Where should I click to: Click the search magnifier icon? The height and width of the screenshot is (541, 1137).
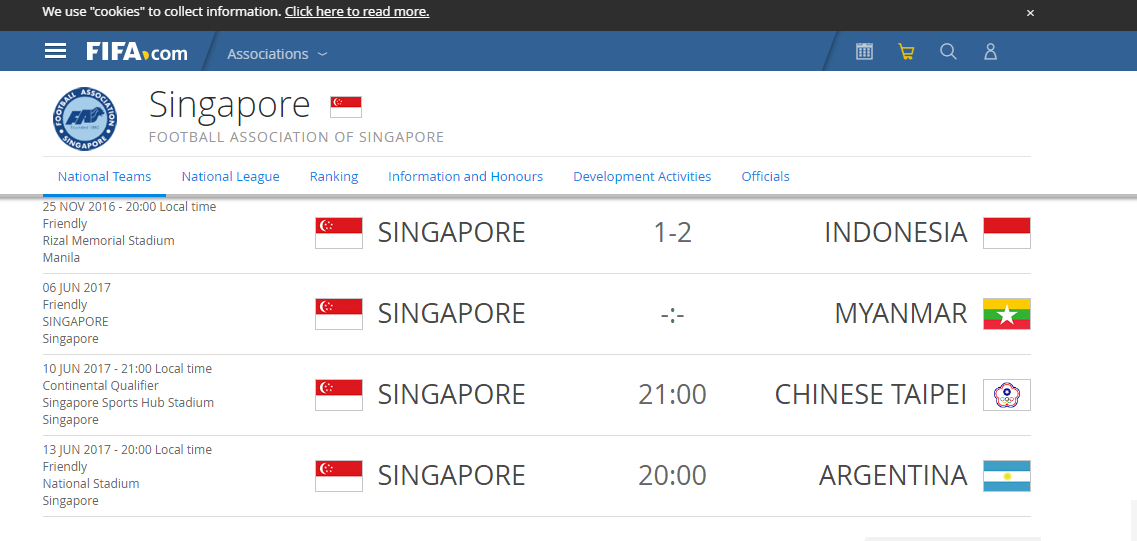coord(948,51)
